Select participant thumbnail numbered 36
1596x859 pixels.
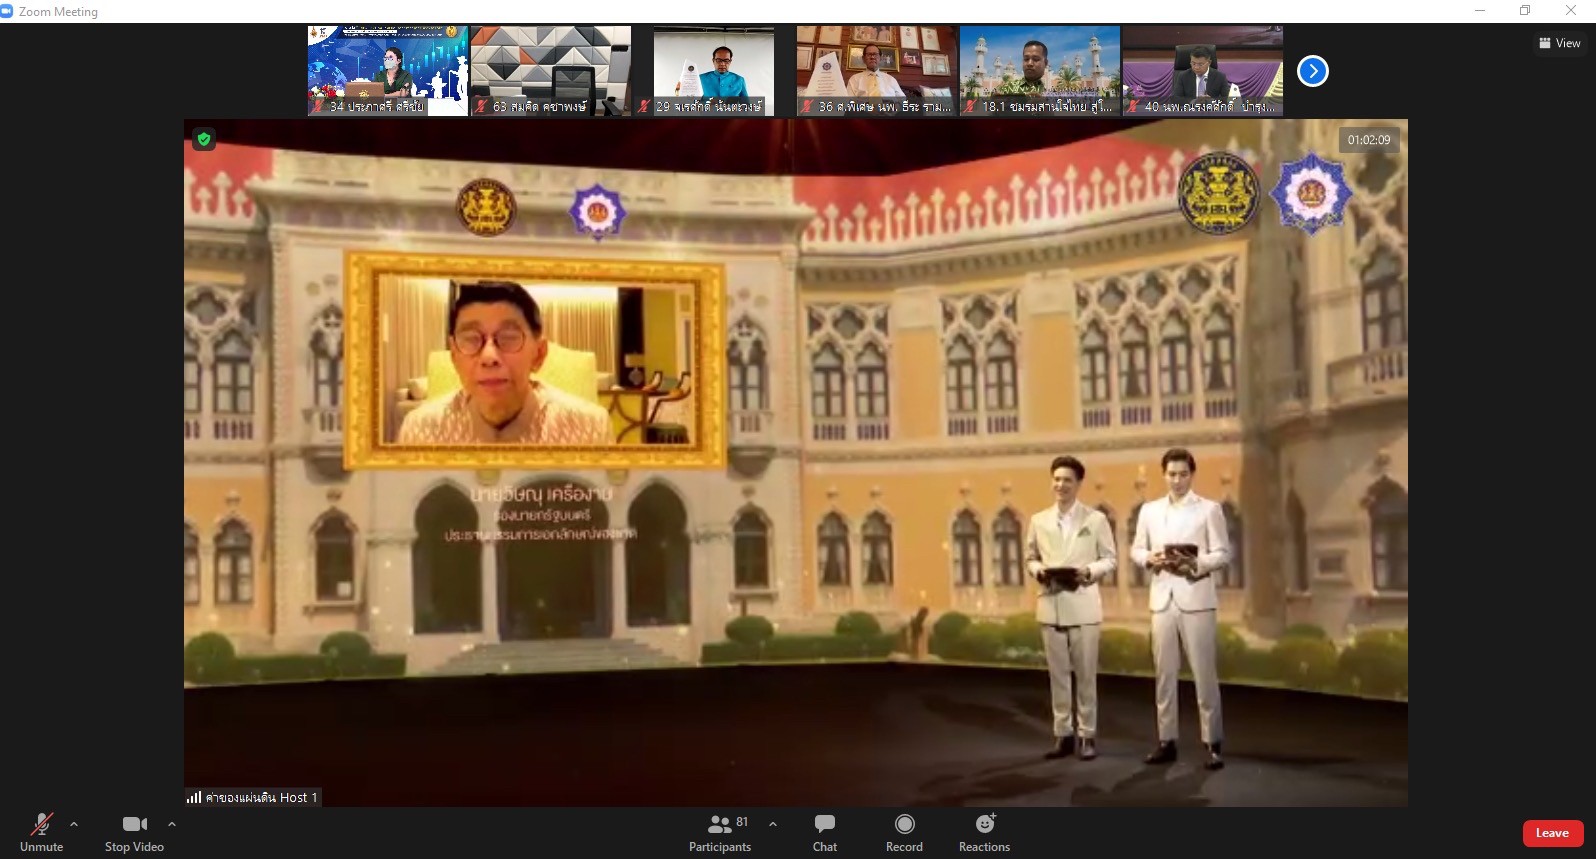[877, 71]
